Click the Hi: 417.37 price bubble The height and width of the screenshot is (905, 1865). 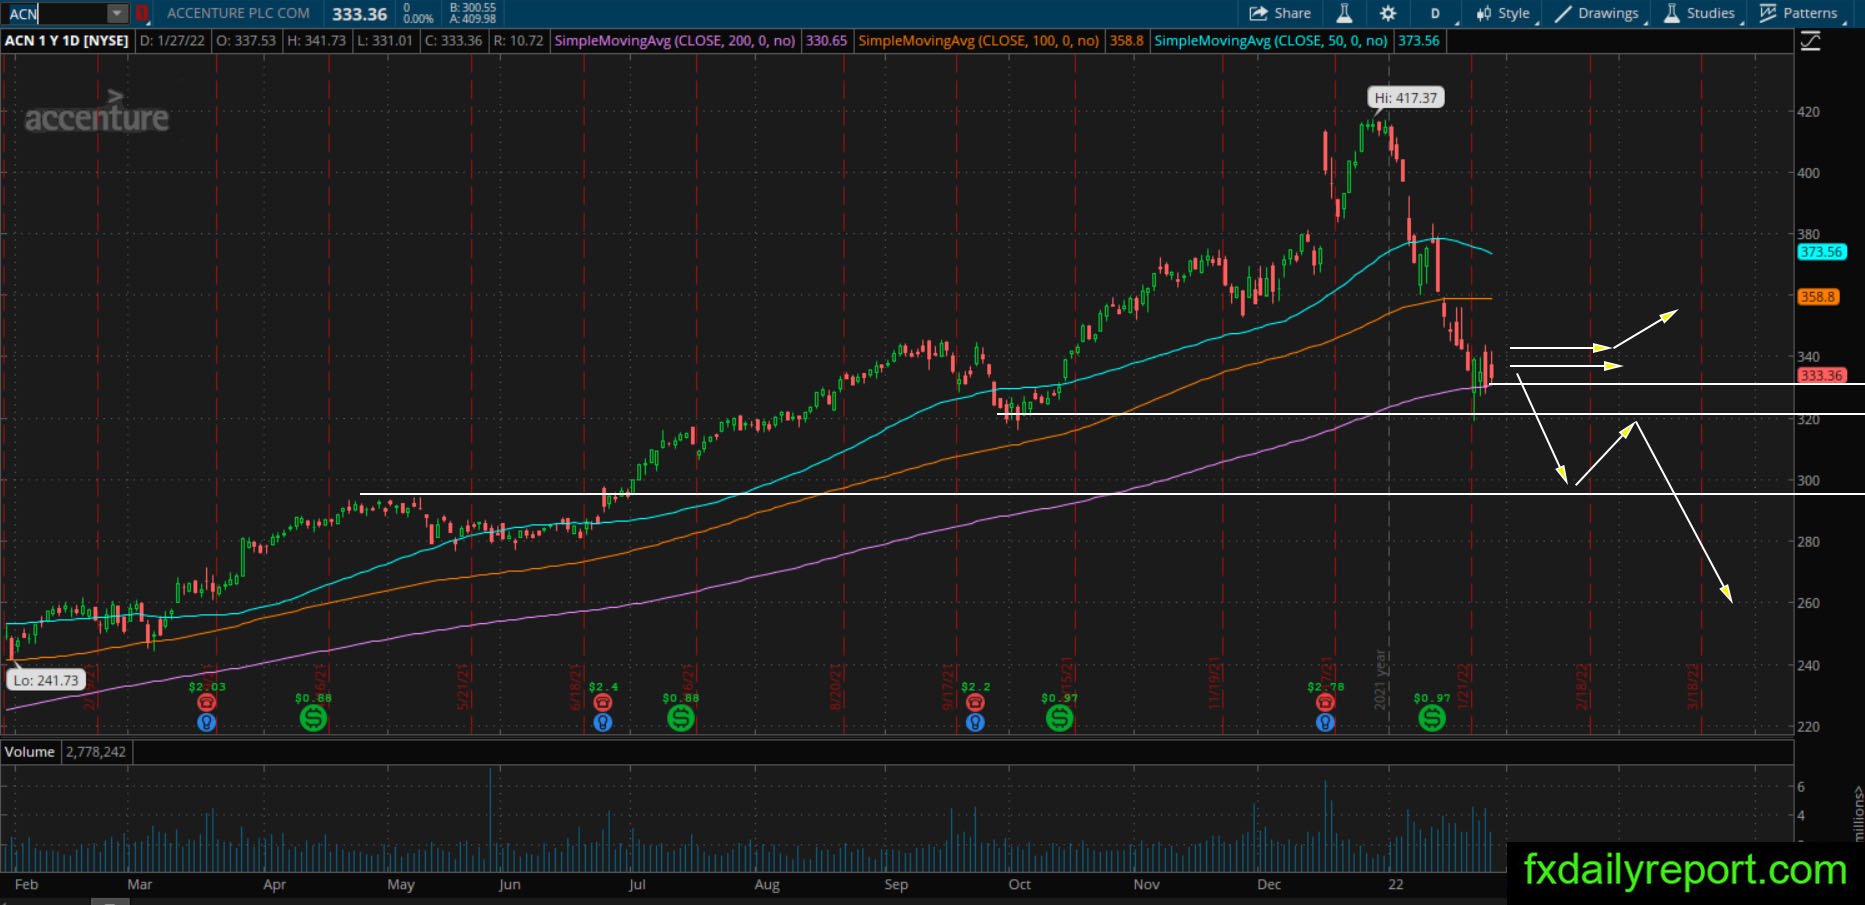pyautogui.click(x=1405, y=98)
